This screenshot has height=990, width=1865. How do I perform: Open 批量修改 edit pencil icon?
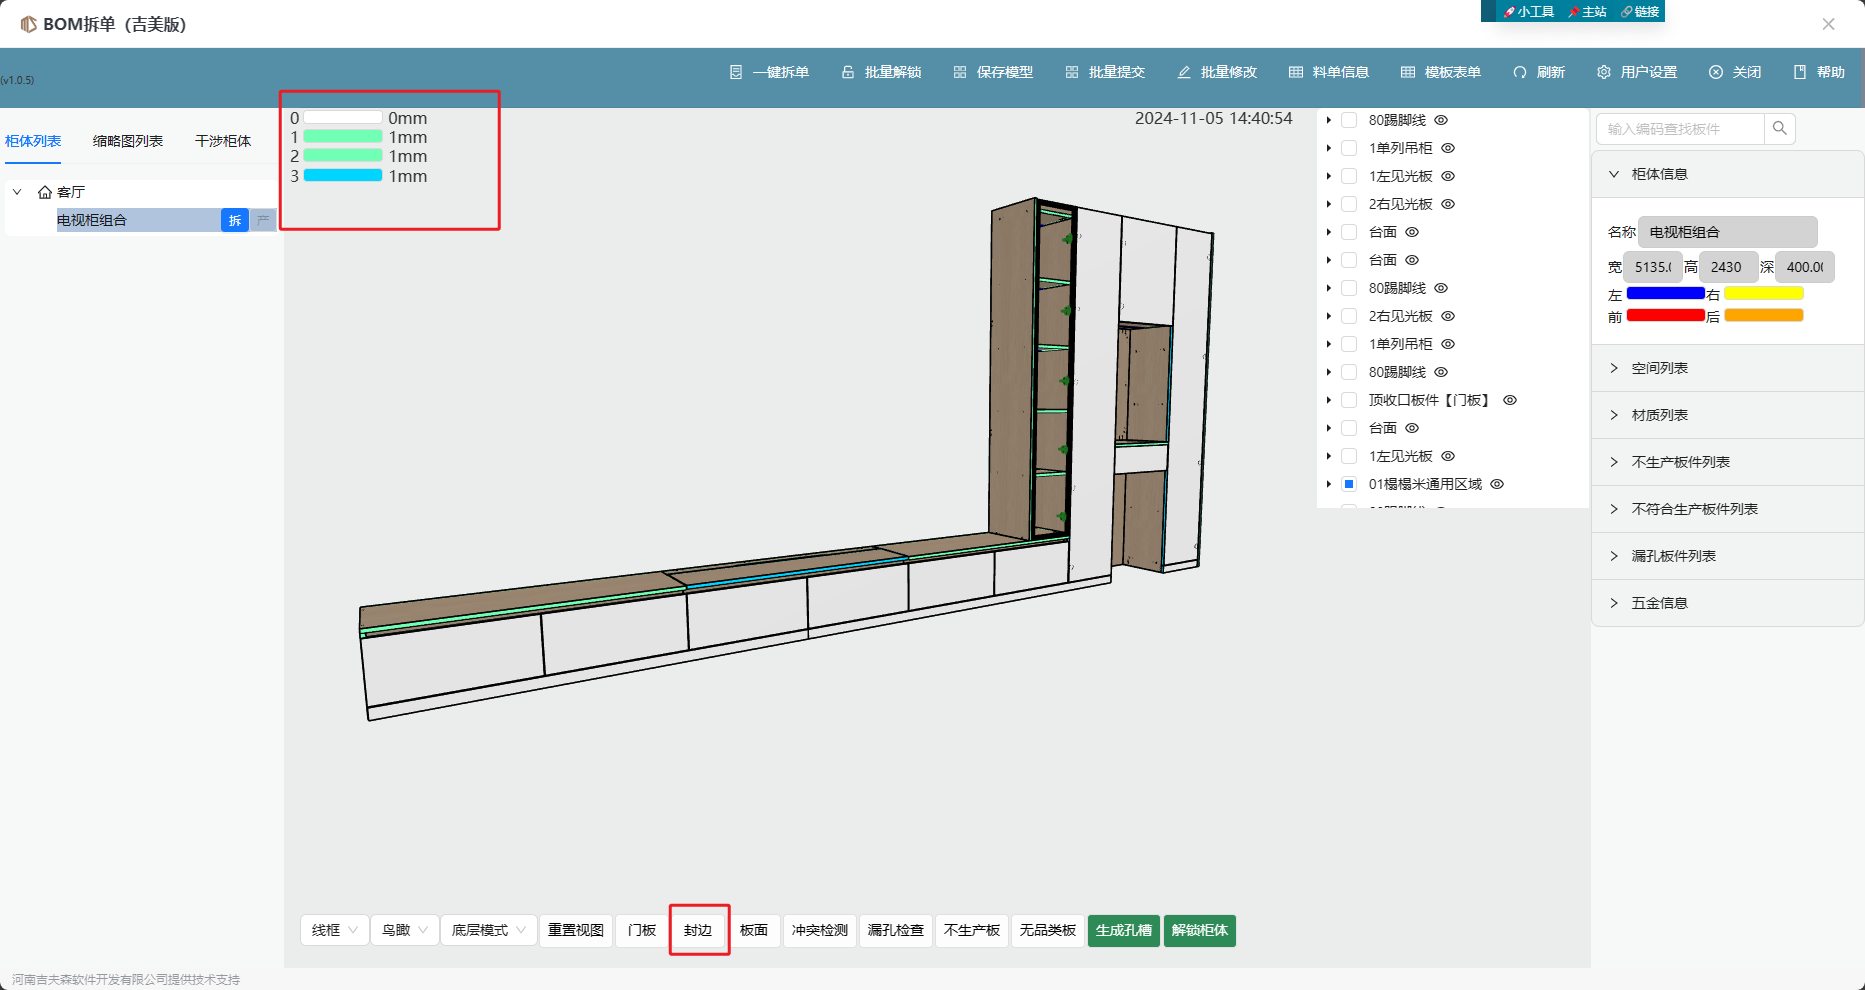click(1184, 72)
